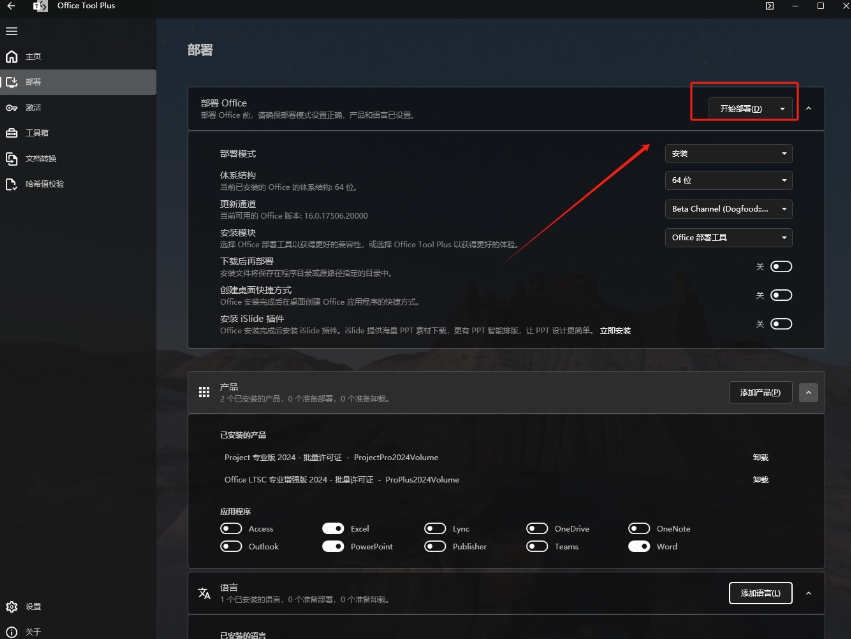
Task: Toggle the 创建桌面快捷方式 switch
Action: pyautogui.click(x=781, y=295)
